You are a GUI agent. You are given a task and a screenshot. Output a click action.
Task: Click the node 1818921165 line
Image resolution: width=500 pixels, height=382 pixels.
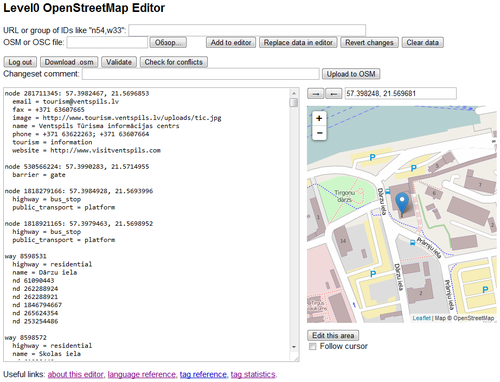click(x=79, y=224)
